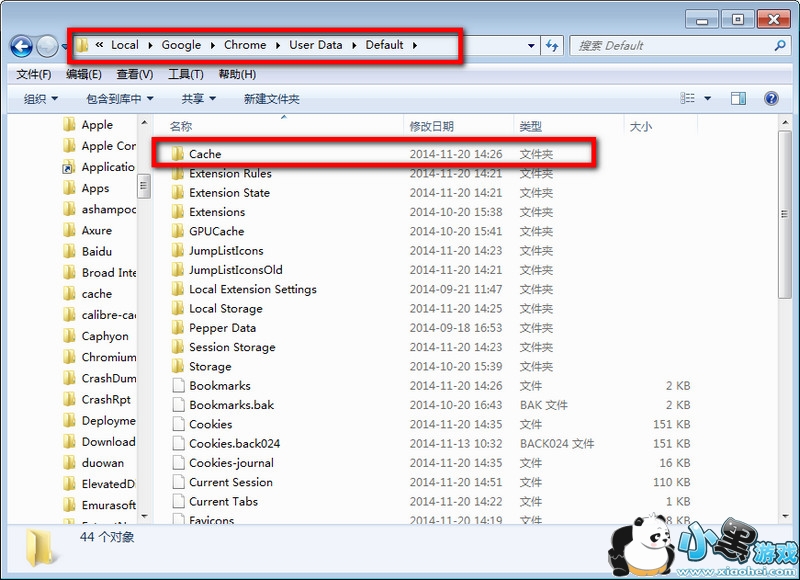Expand the arrow after Local in path
The width and height of the screenshot is (800, 580).
pyautogui.click(x=150, y=45)
